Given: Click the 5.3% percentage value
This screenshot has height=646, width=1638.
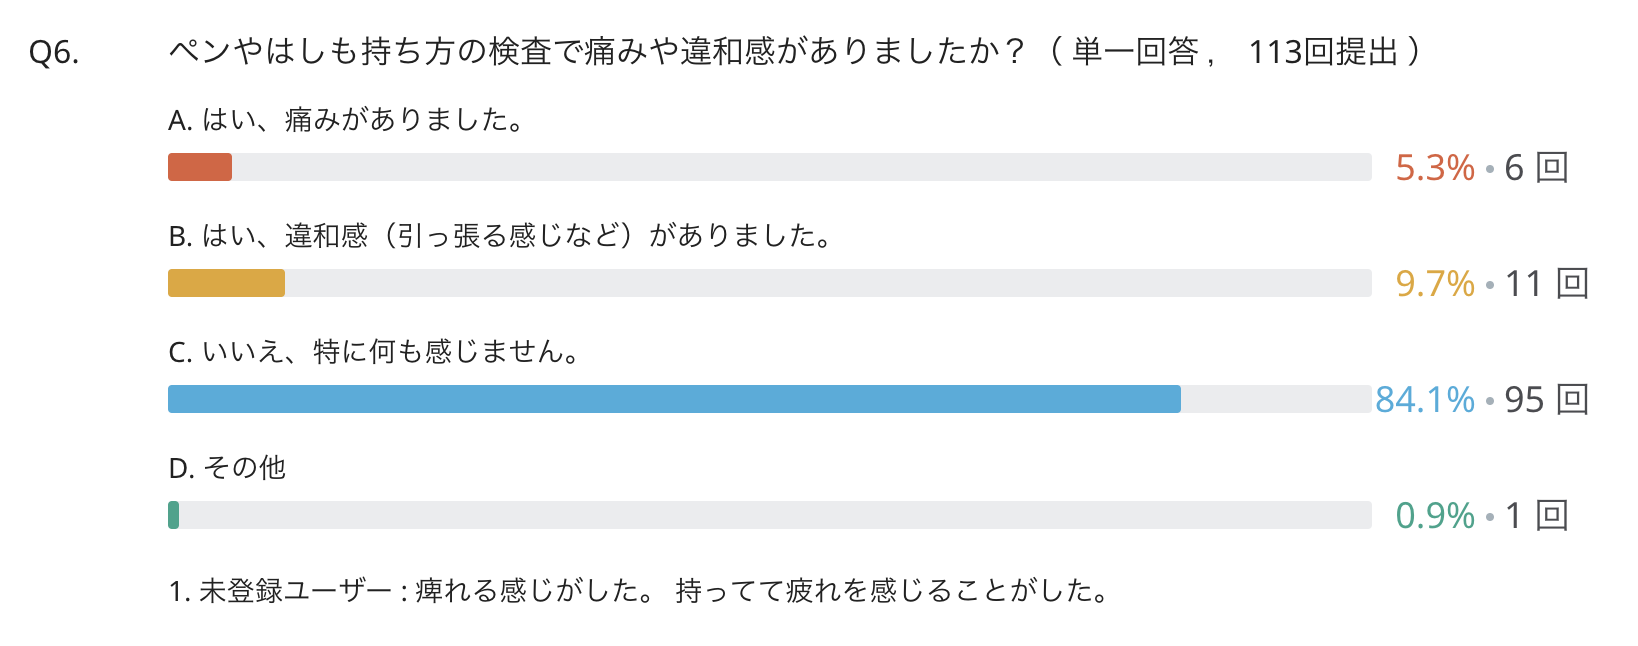Looking at the screenshot, I should [x=1435, y=168].
